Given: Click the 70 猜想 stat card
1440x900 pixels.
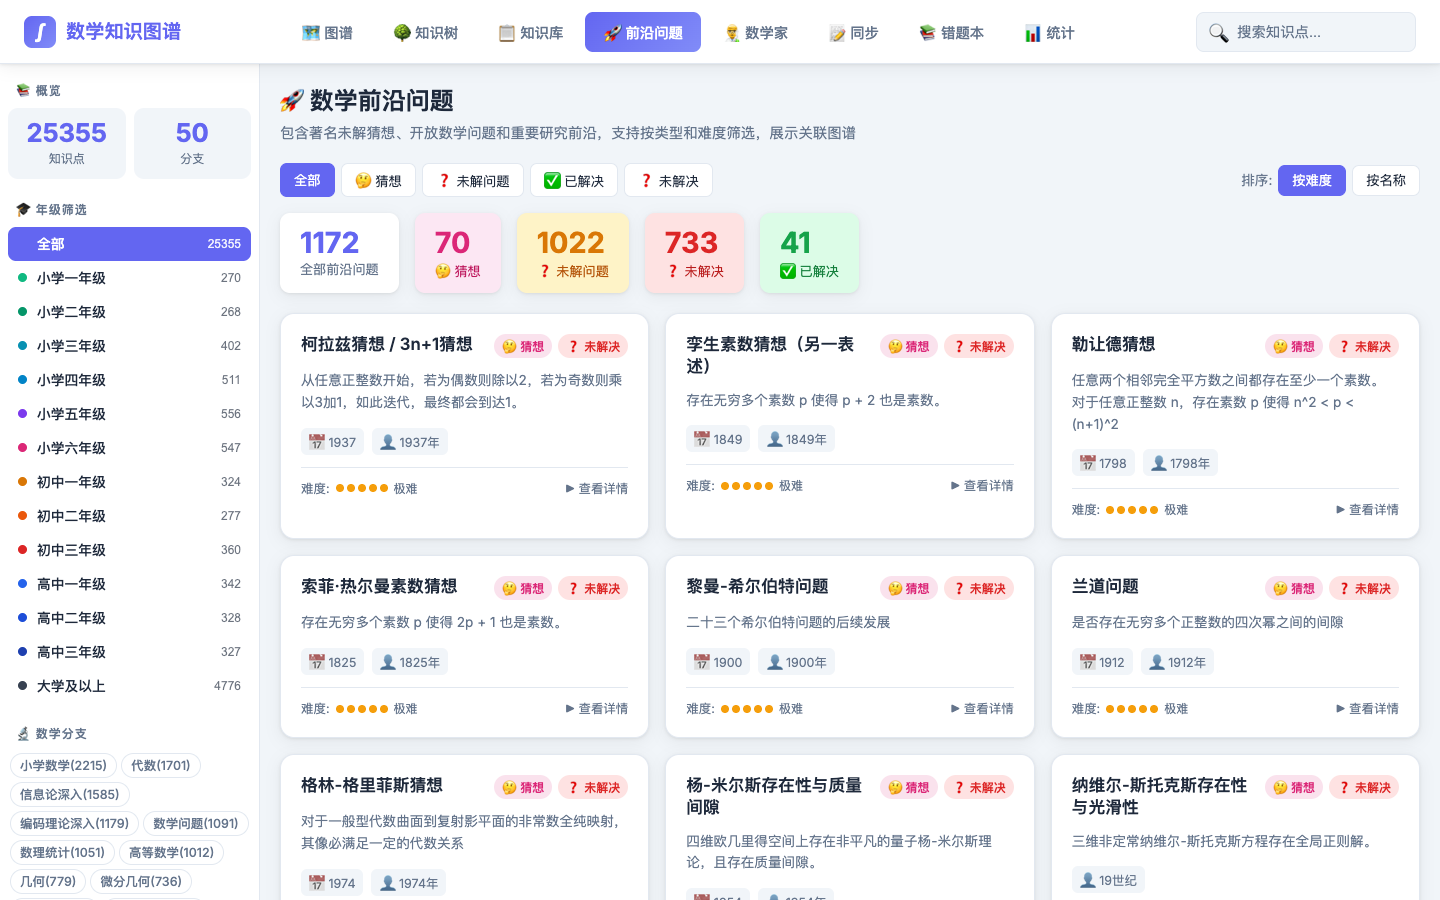Looking at the screenshot, I should [x=458, y=253].
